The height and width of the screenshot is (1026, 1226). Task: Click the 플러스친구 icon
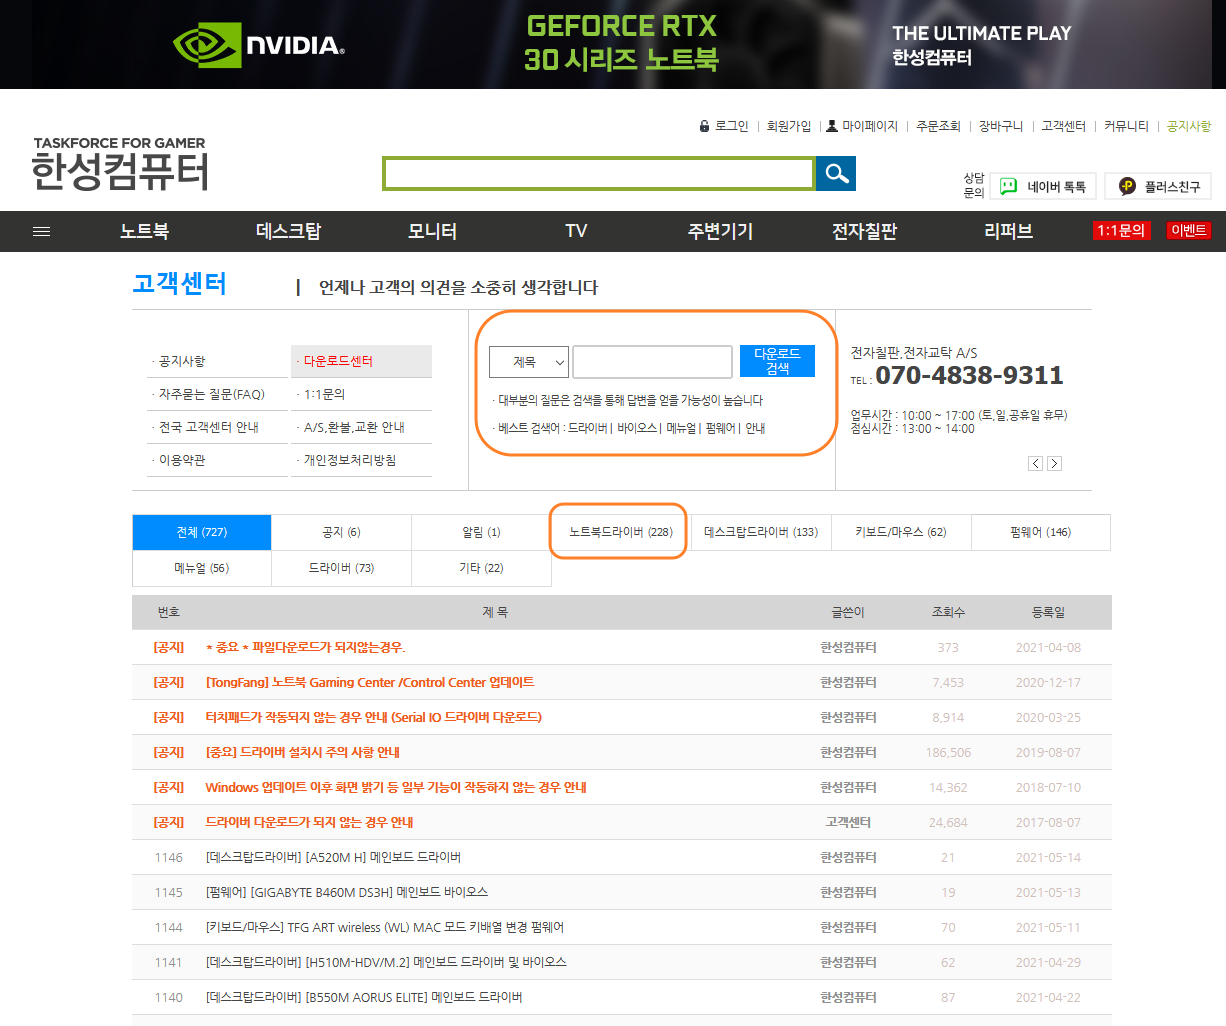click(x=1125, y=186)
